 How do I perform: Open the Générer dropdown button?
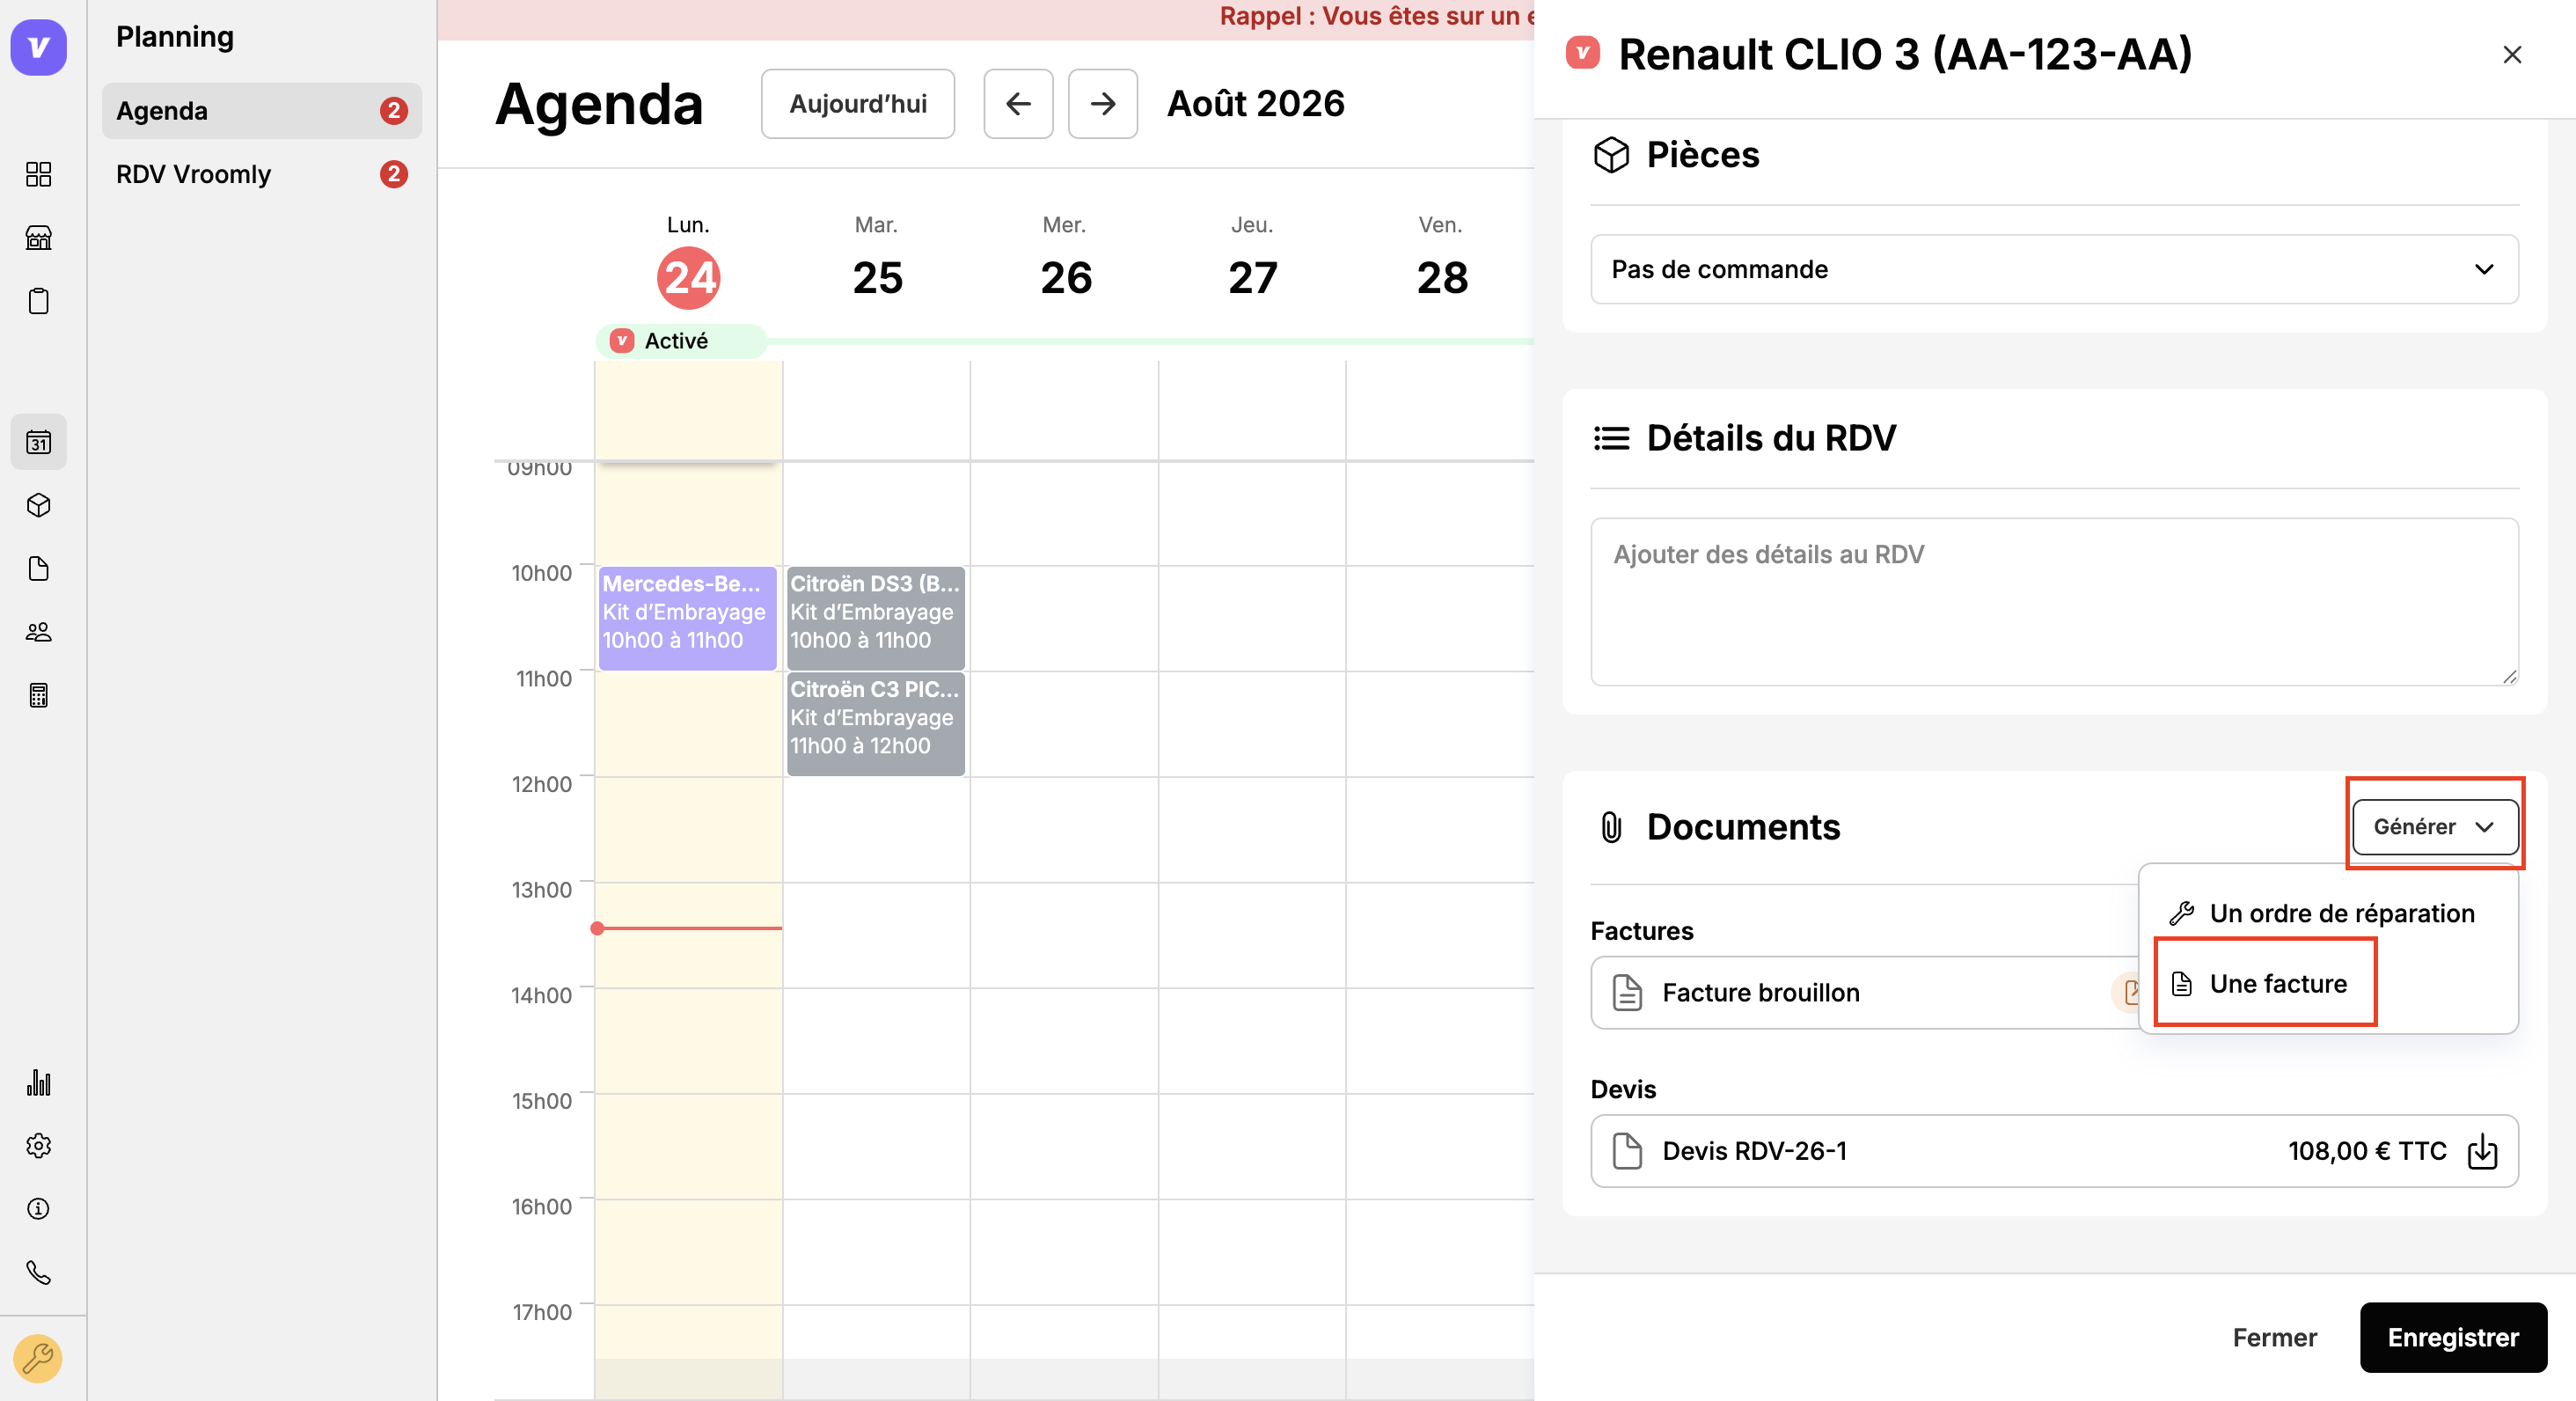tap(2434, 826)
